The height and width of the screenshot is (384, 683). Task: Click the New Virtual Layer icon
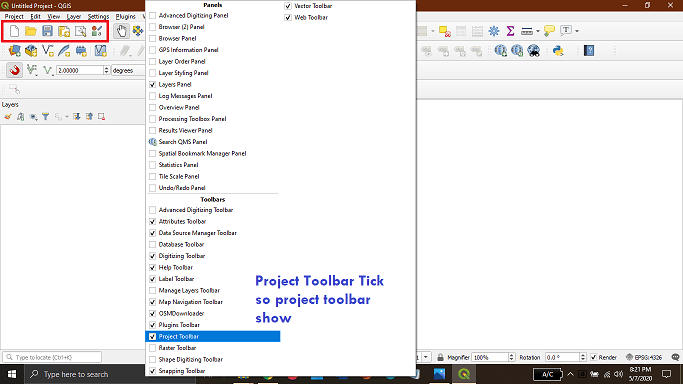tap(101, 51)
